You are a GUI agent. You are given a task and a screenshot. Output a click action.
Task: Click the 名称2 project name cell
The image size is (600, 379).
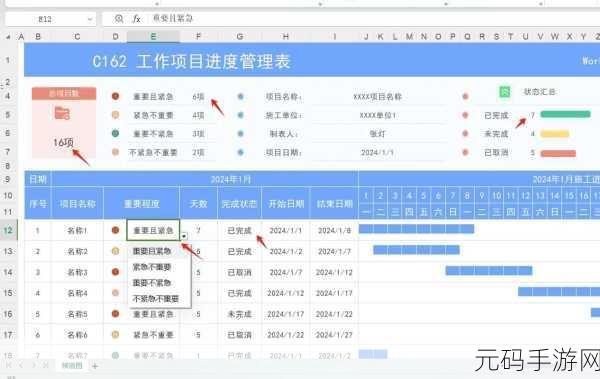77,252
